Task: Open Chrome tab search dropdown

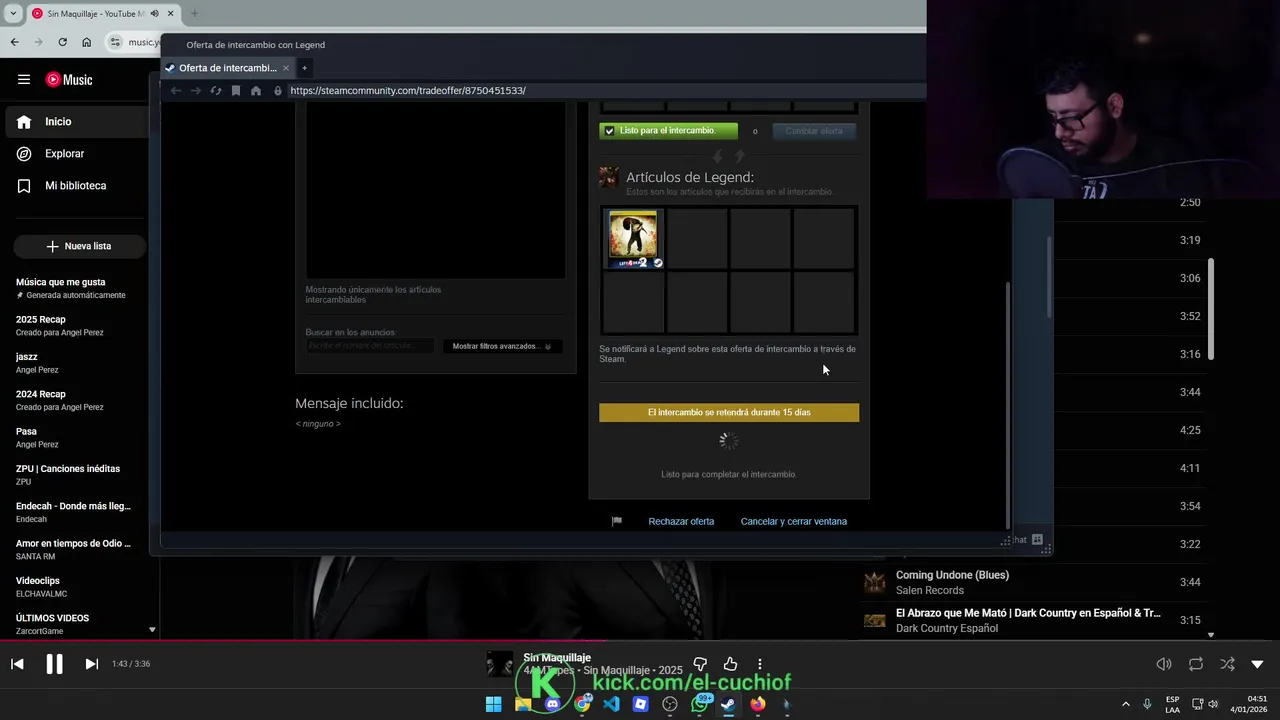Action: coord(13,14)
